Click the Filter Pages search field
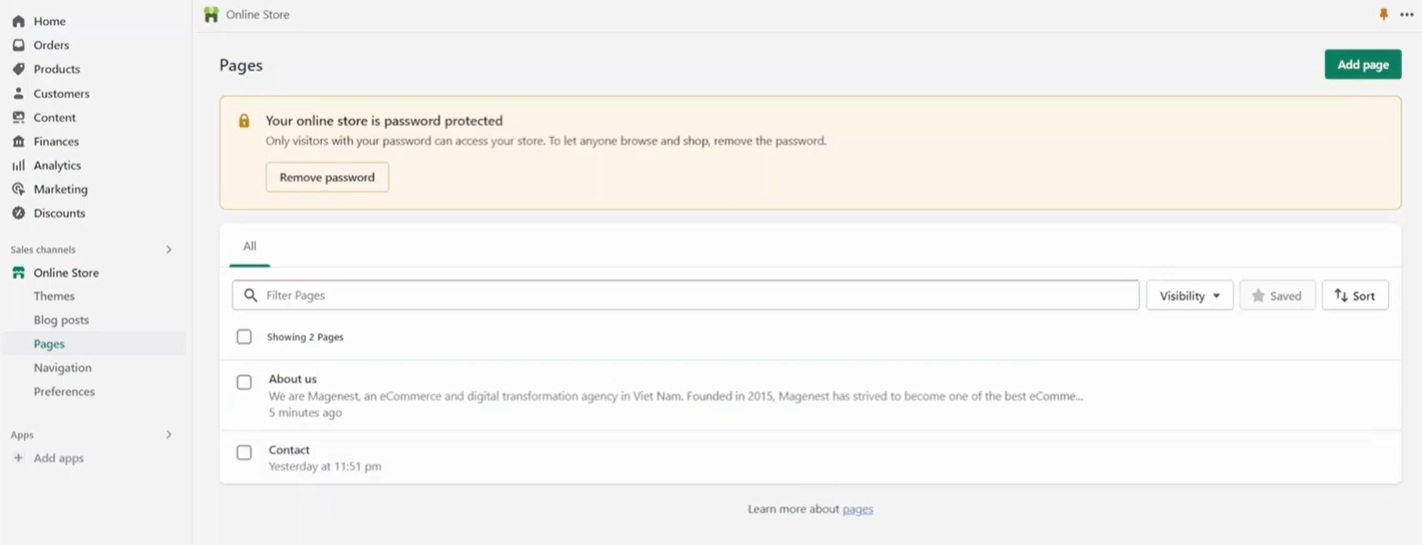This screenshot has width=1422, height=545. click(x=686, y=295)
